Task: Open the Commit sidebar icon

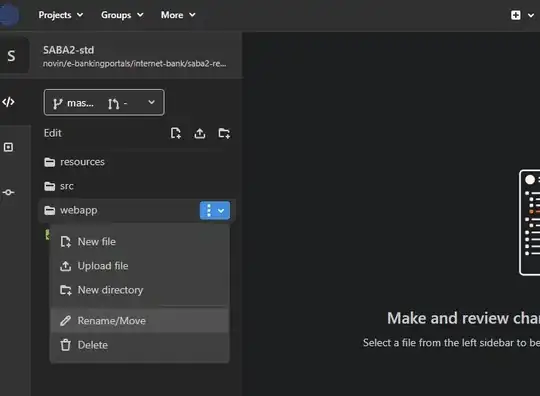Action: 9,192
